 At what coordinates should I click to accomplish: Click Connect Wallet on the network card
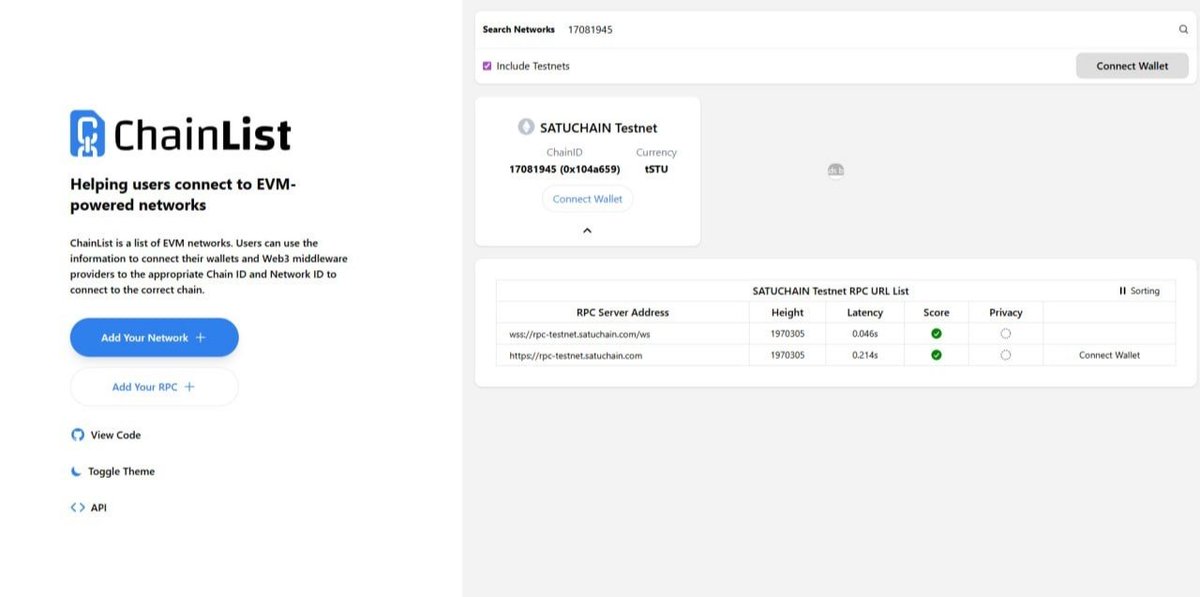tap(587, 198)
